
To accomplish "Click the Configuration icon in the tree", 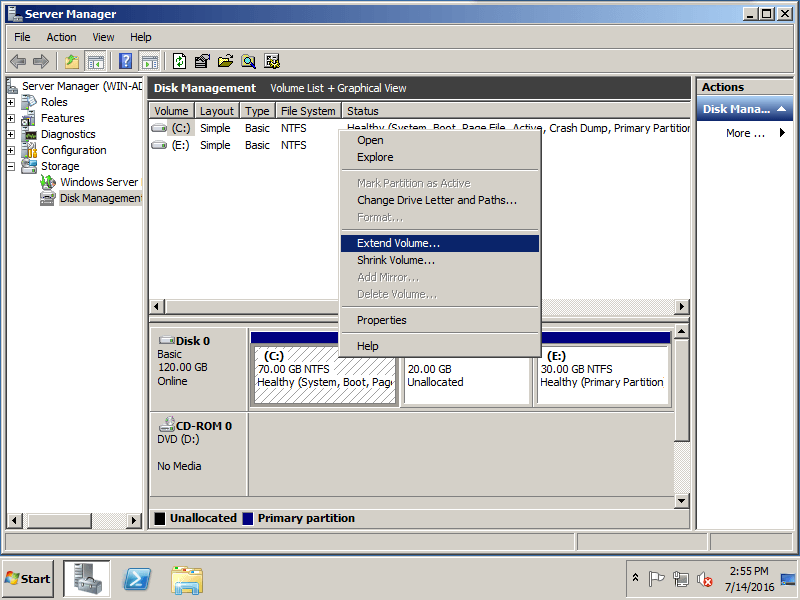I will [x=30, y=150].
